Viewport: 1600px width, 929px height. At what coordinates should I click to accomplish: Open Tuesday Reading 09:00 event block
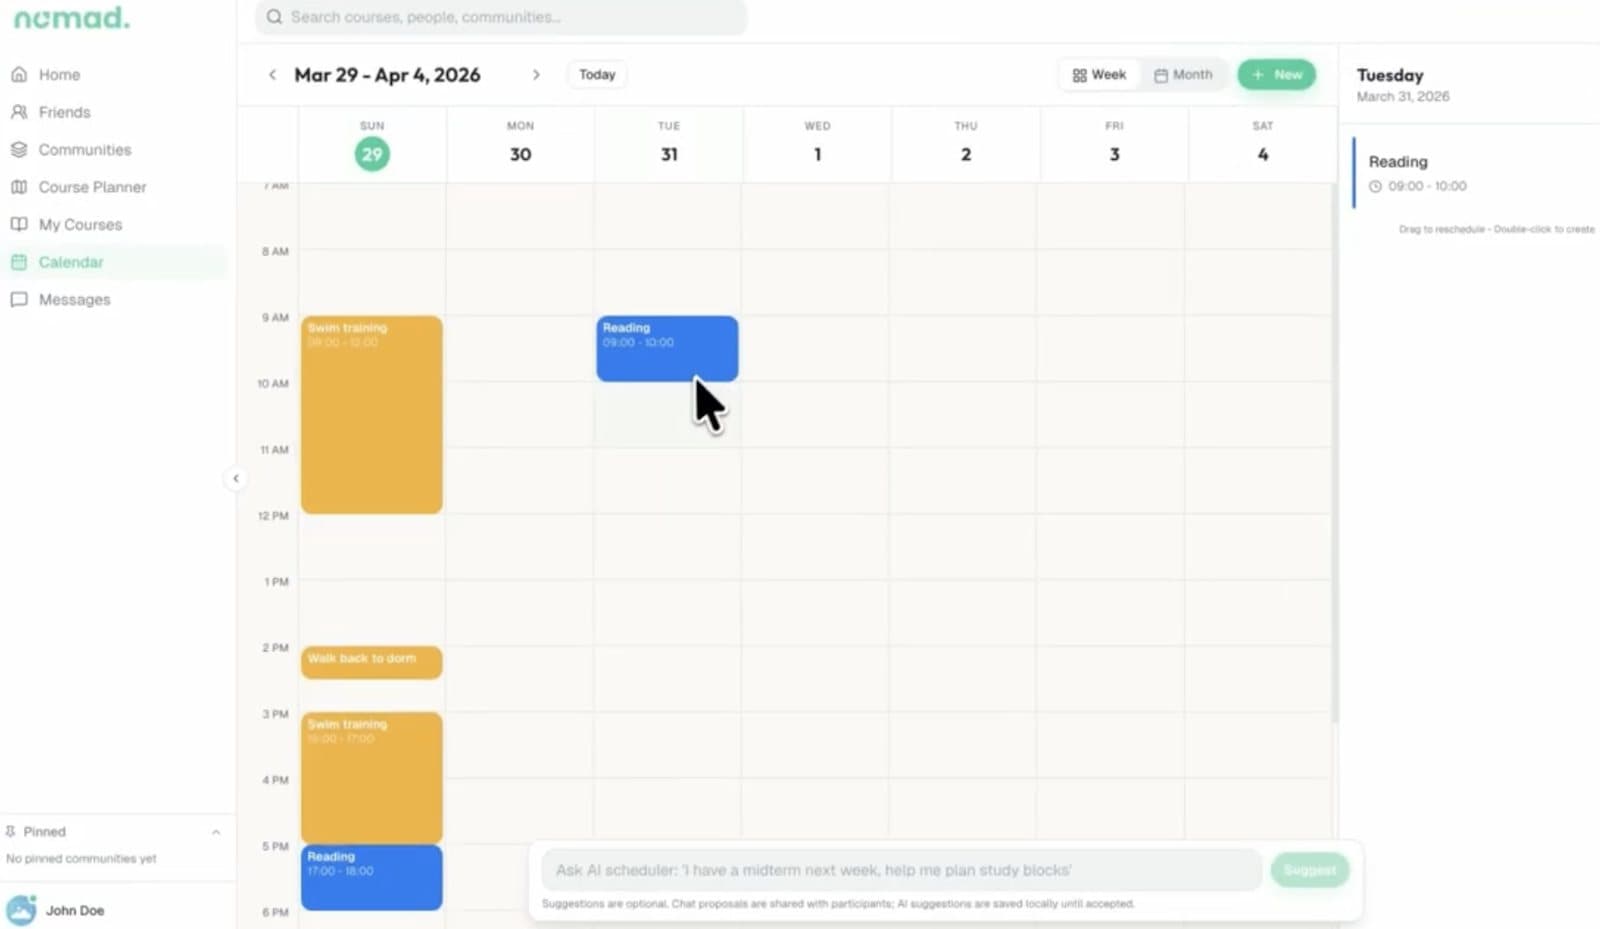(x=667, y=349)
